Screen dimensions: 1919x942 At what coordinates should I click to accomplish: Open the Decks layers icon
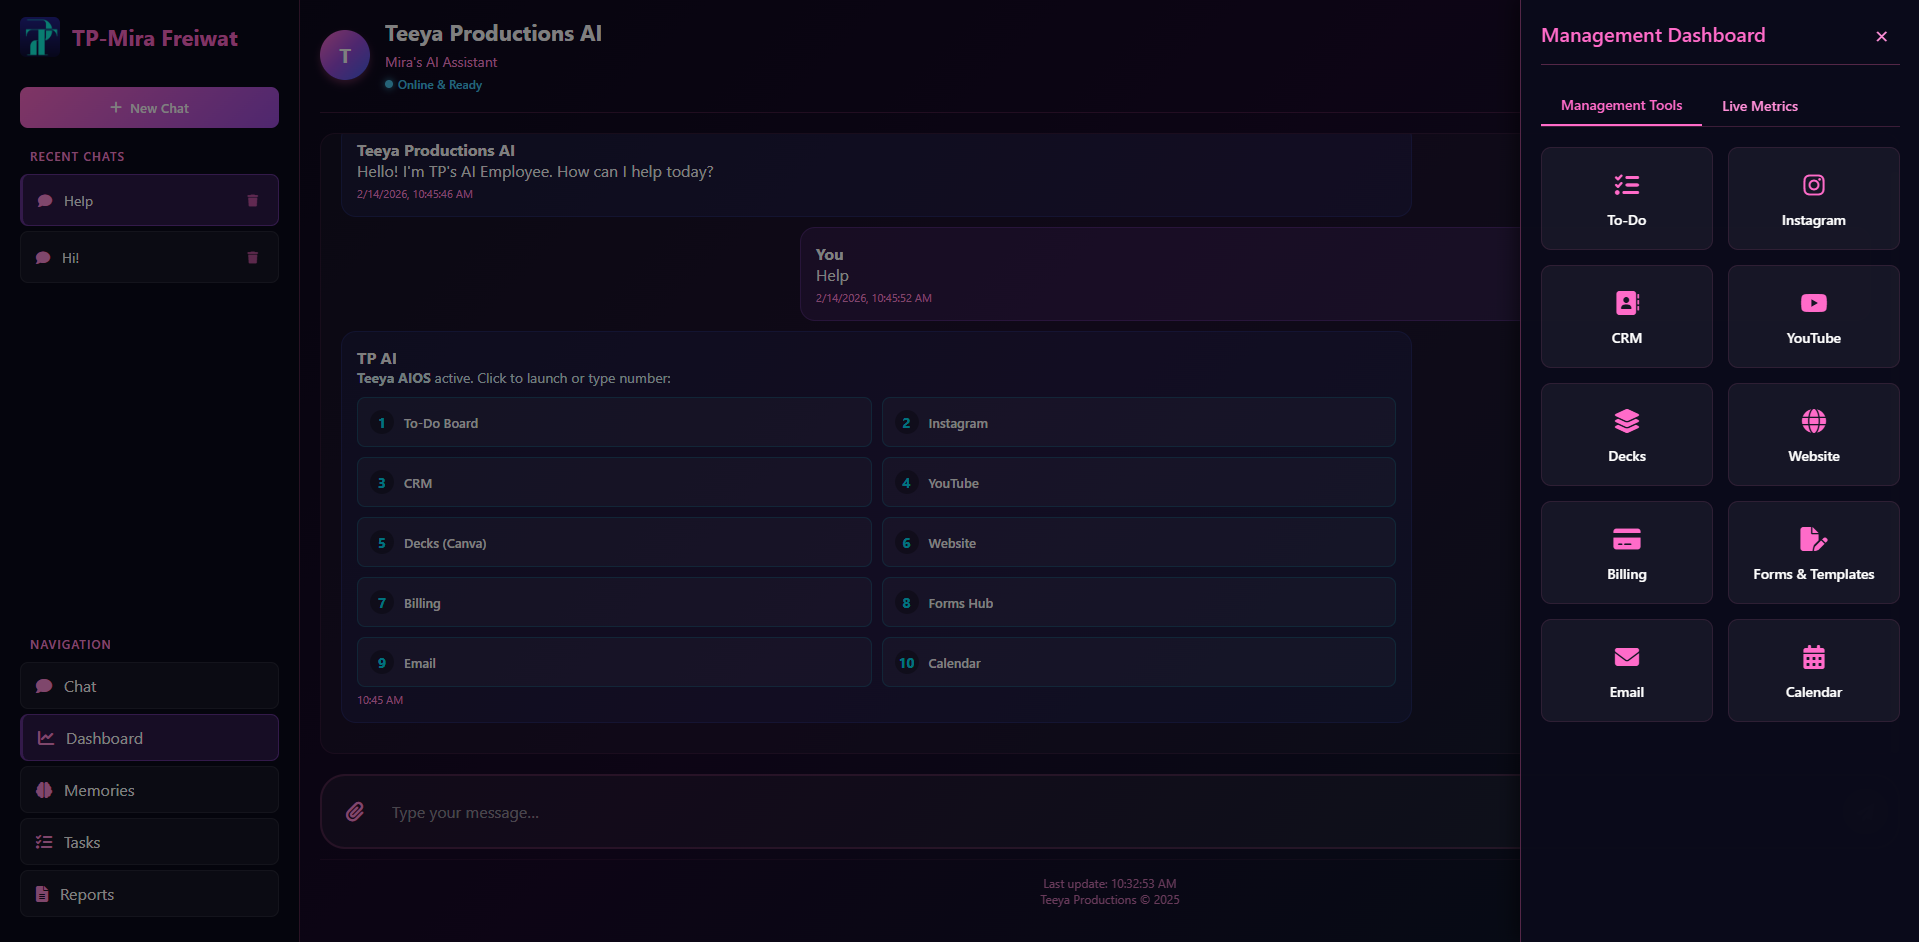[1626, 421]
